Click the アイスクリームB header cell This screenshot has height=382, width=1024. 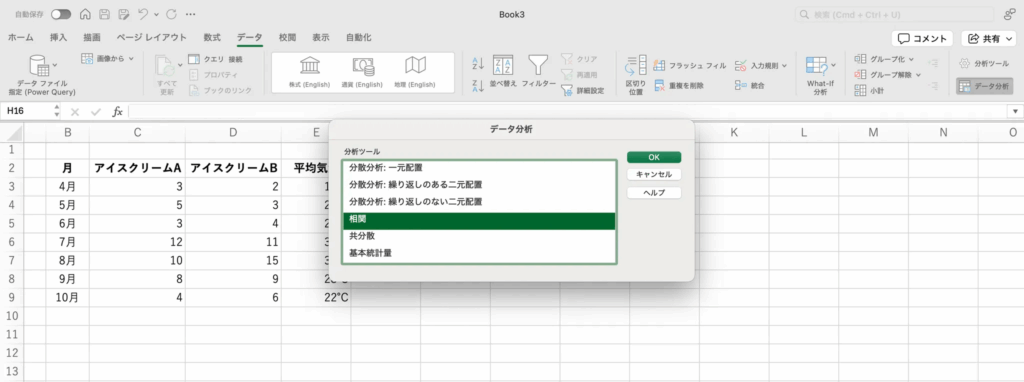[x=234, y=168]
